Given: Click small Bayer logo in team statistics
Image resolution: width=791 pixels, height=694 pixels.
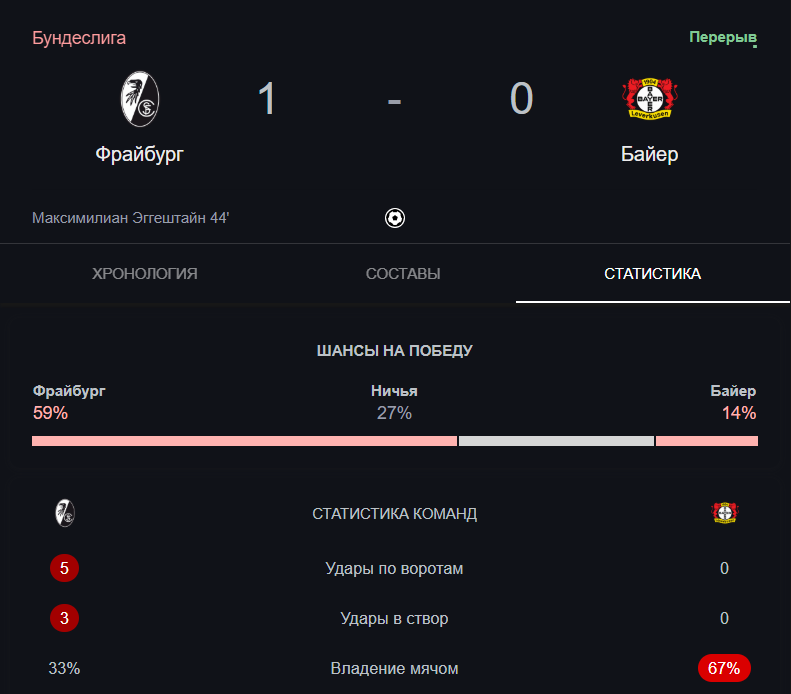Looking at the screenshot, I should coord(724,514).
